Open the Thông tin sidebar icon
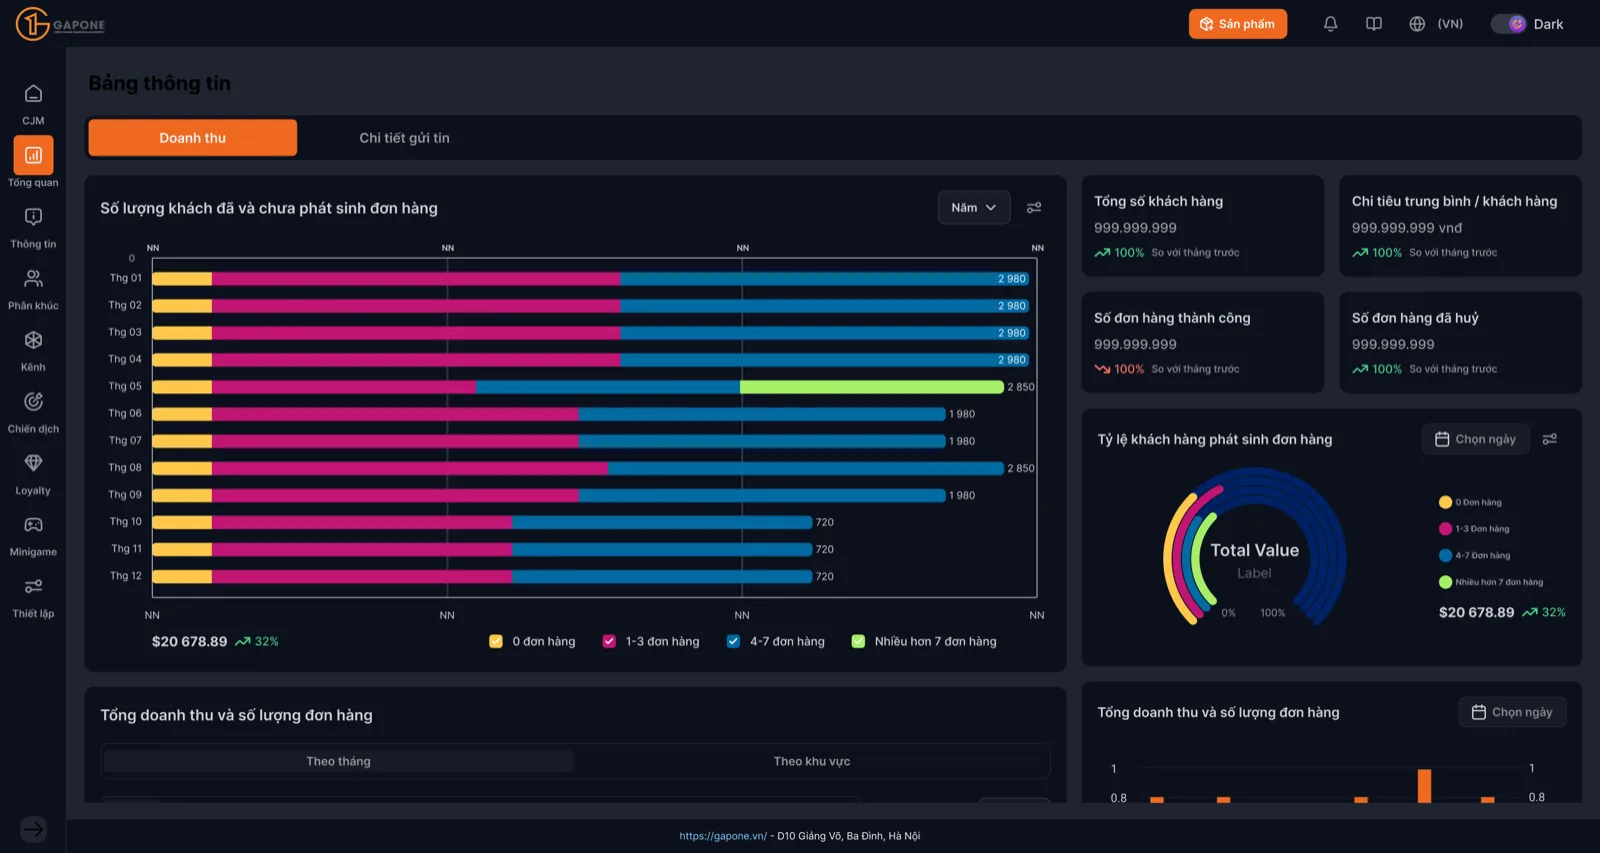1600x853 pixels. (33, 217)
